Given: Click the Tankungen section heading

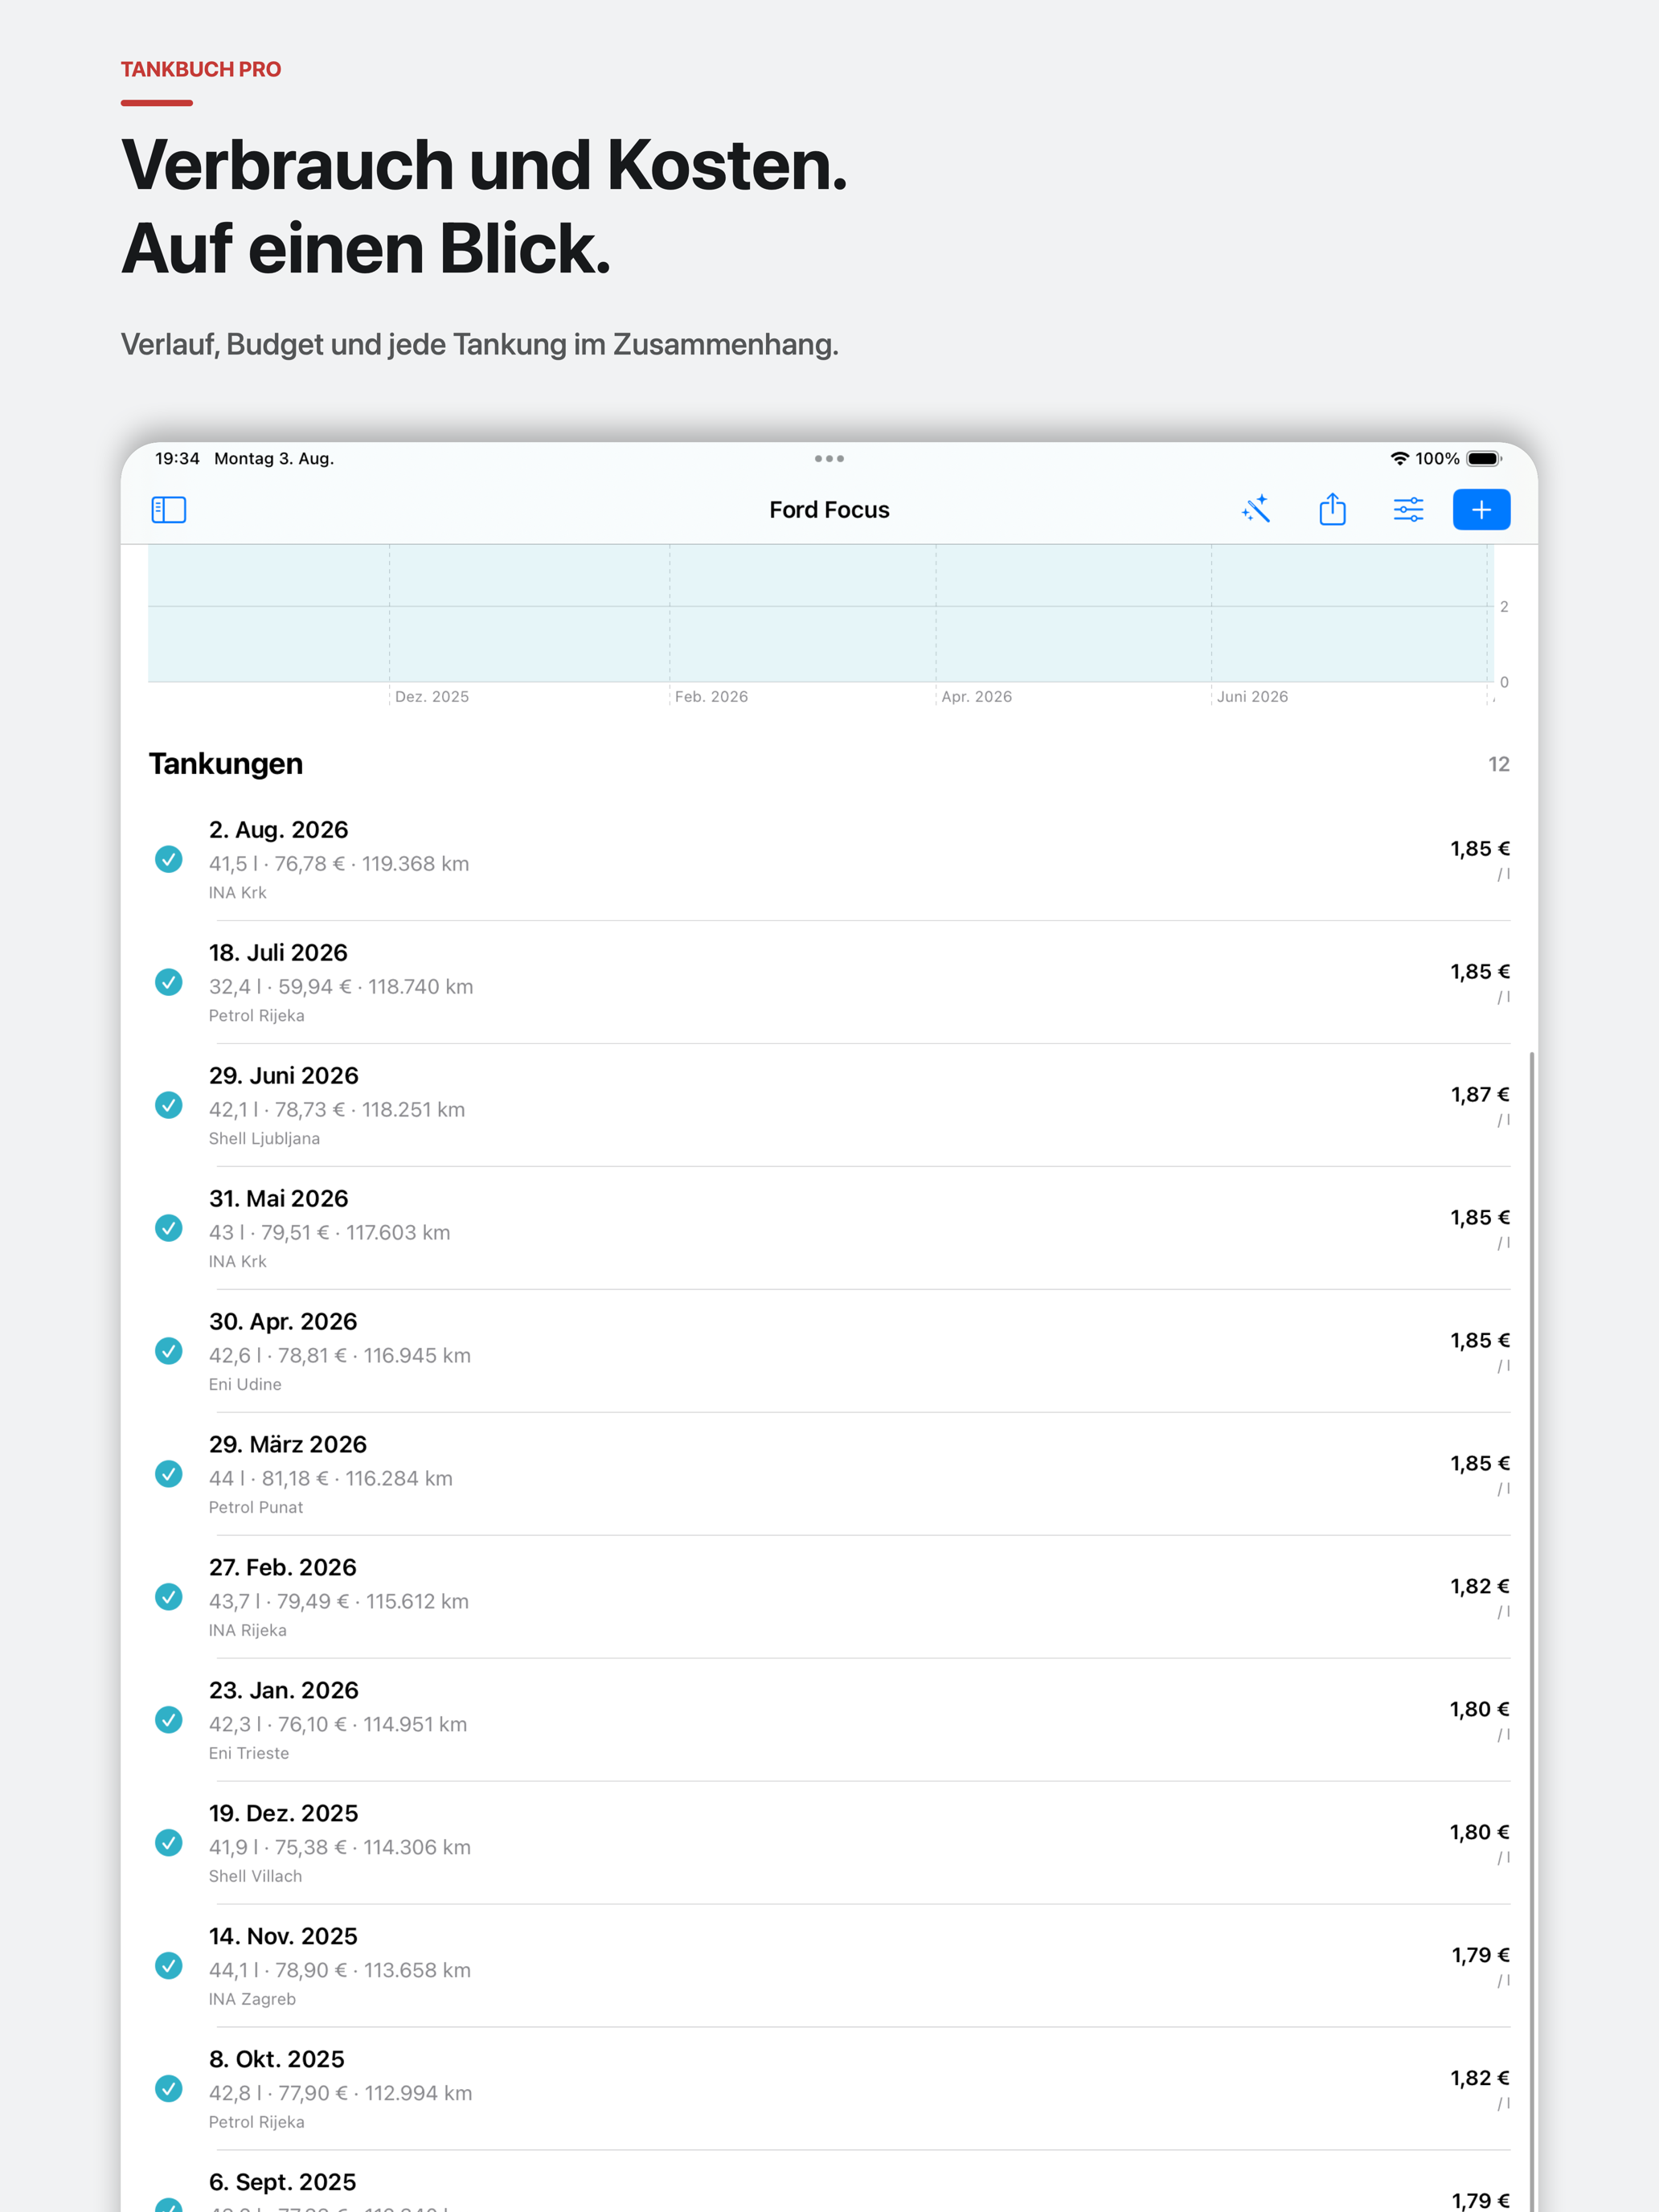Looking at the screenshot, I should [x=226, y=764].
